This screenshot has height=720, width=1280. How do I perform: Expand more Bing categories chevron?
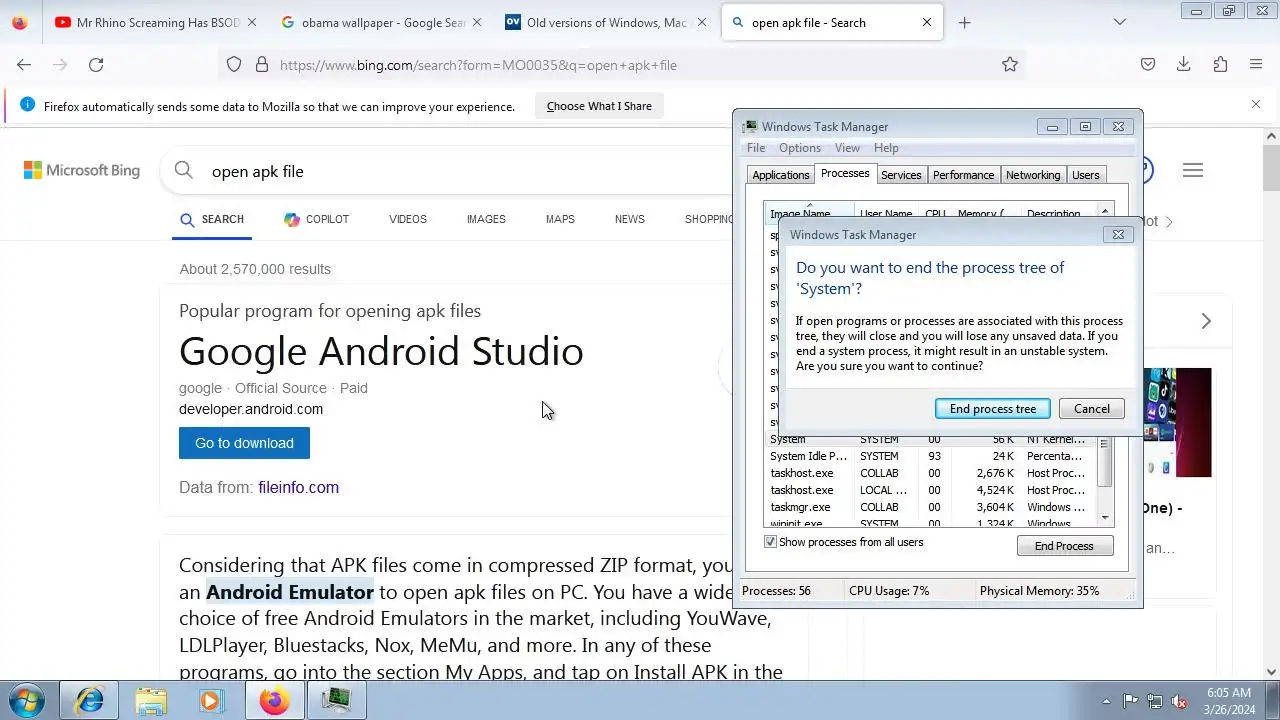pyautogui.click(x=1168, y=221)
